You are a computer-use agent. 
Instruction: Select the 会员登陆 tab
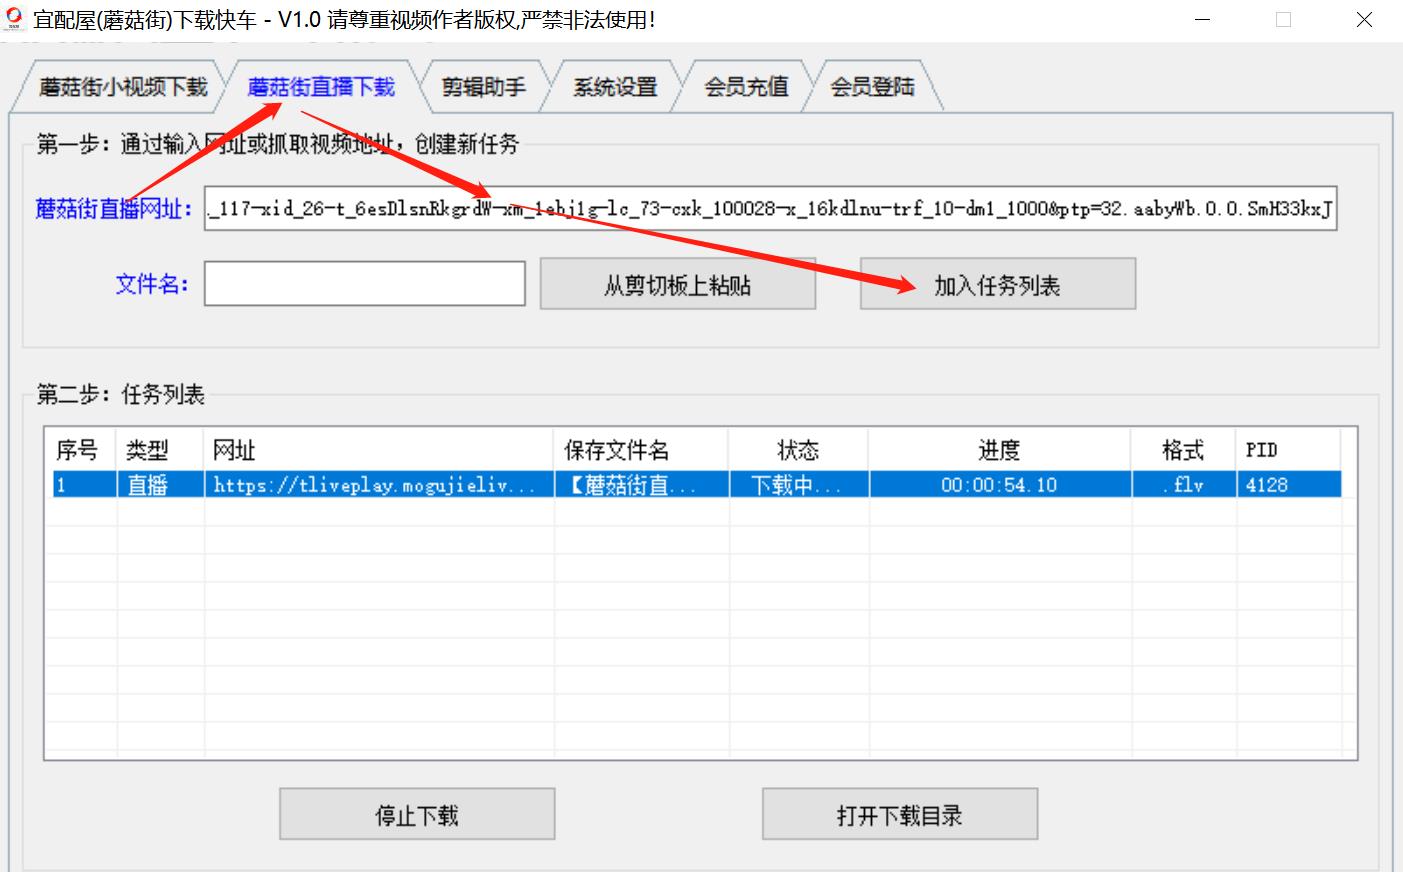coord(872,87)
